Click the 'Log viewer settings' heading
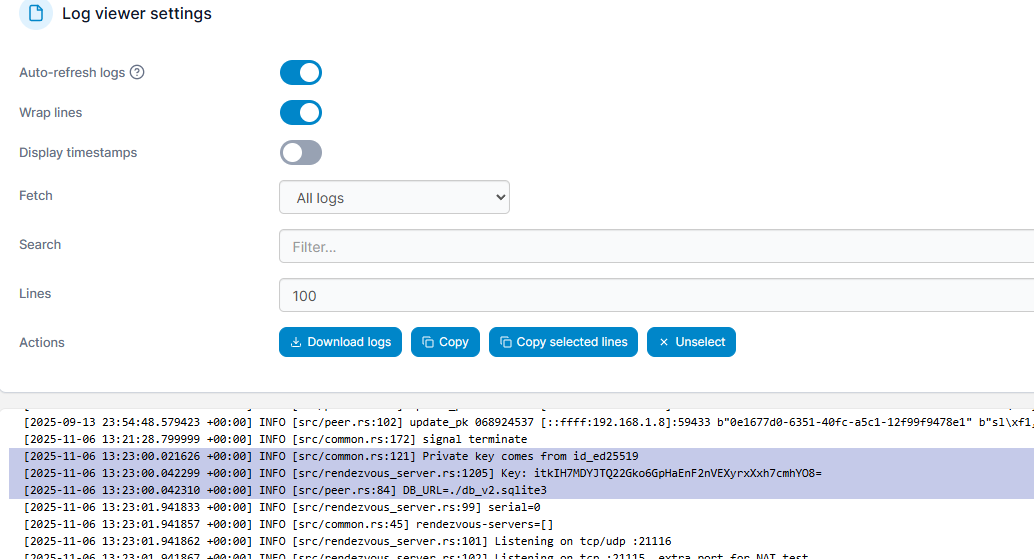Image resolution: width=1034 pixels, height=559 pixels. (137, 14)
